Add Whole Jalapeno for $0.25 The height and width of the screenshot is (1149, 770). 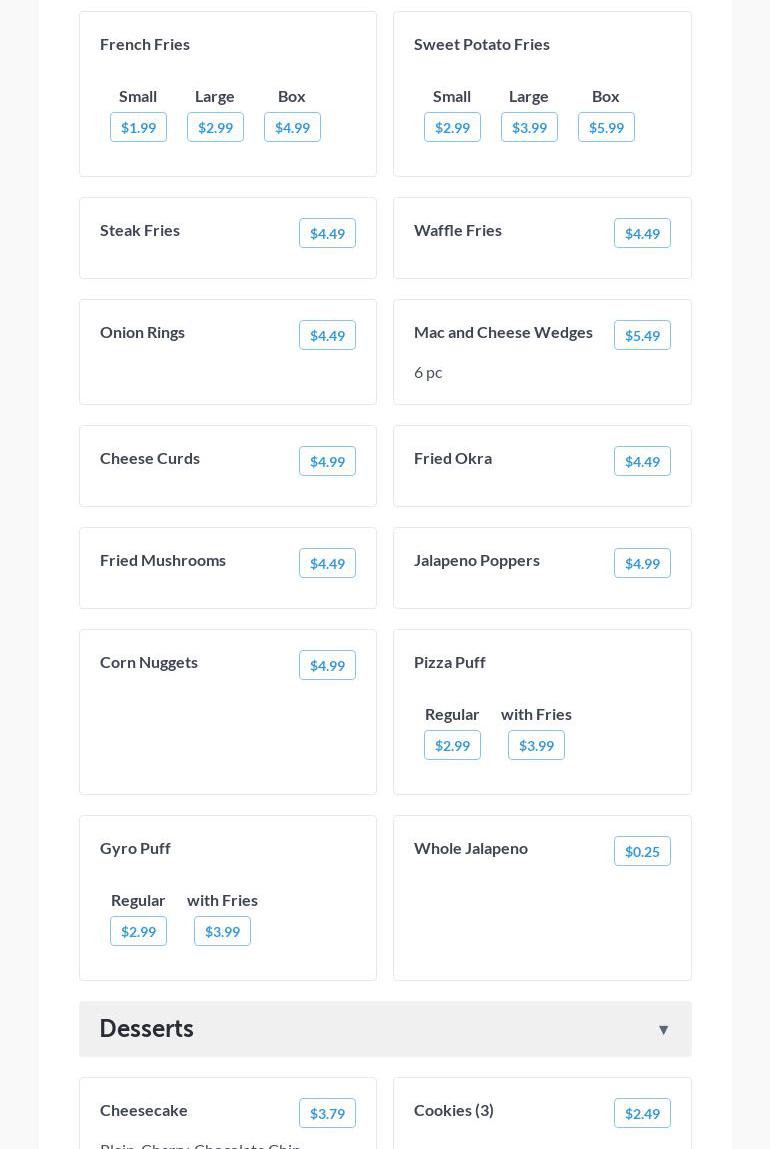point(642,851)
